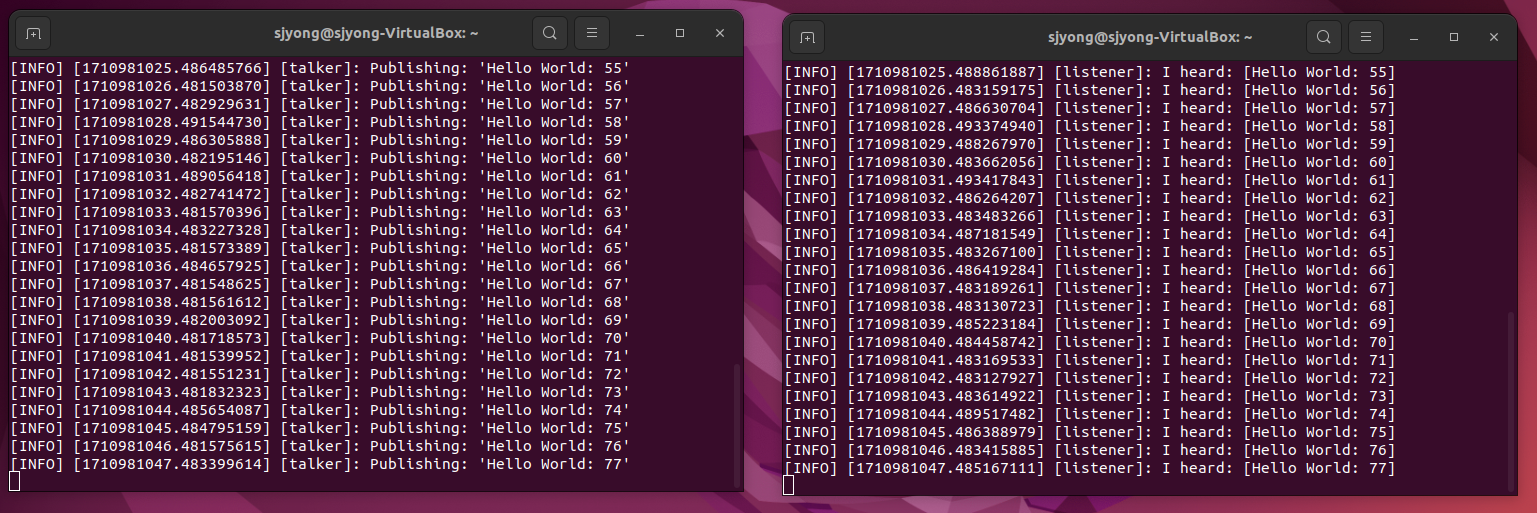Click listener line 'I heard: [Hello World: 69]'

1089,324
